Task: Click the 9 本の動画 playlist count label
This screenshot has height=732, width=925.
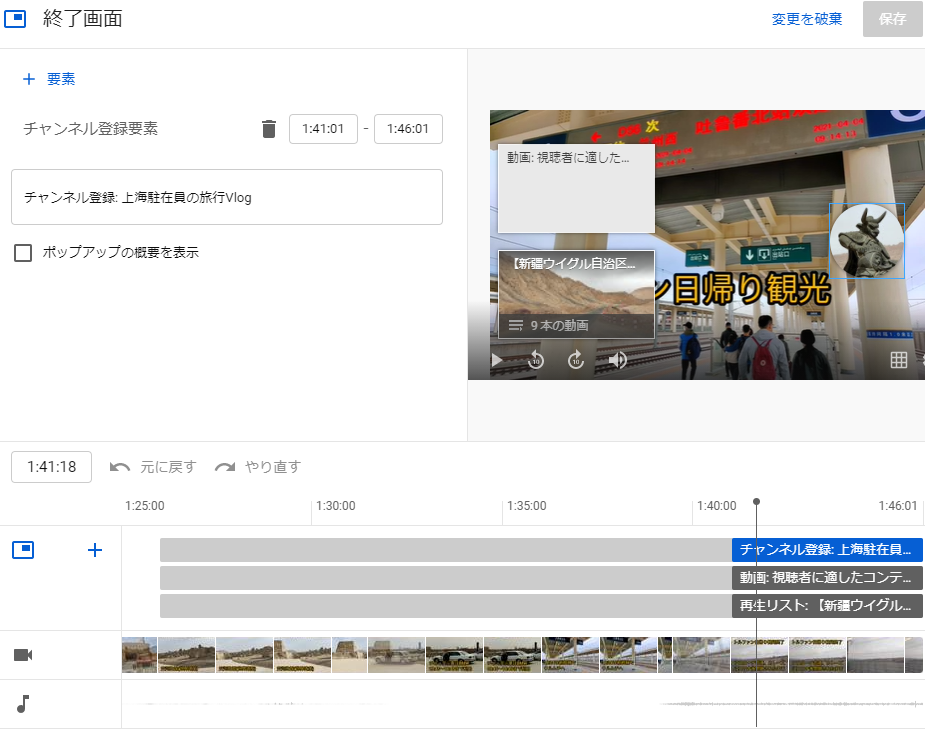Action: point(559,326)
